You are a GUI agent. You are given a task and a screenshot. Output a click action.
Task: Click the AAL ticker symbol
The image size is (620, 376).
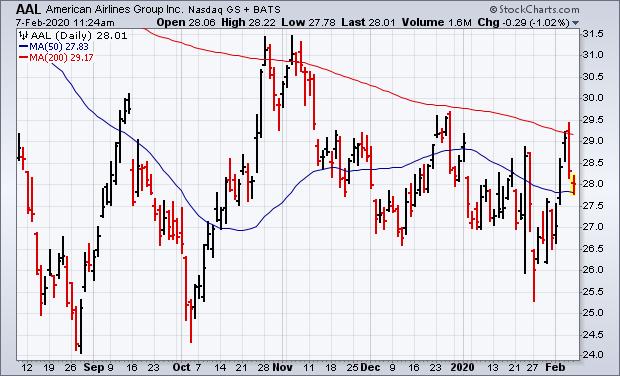point(29,9)
